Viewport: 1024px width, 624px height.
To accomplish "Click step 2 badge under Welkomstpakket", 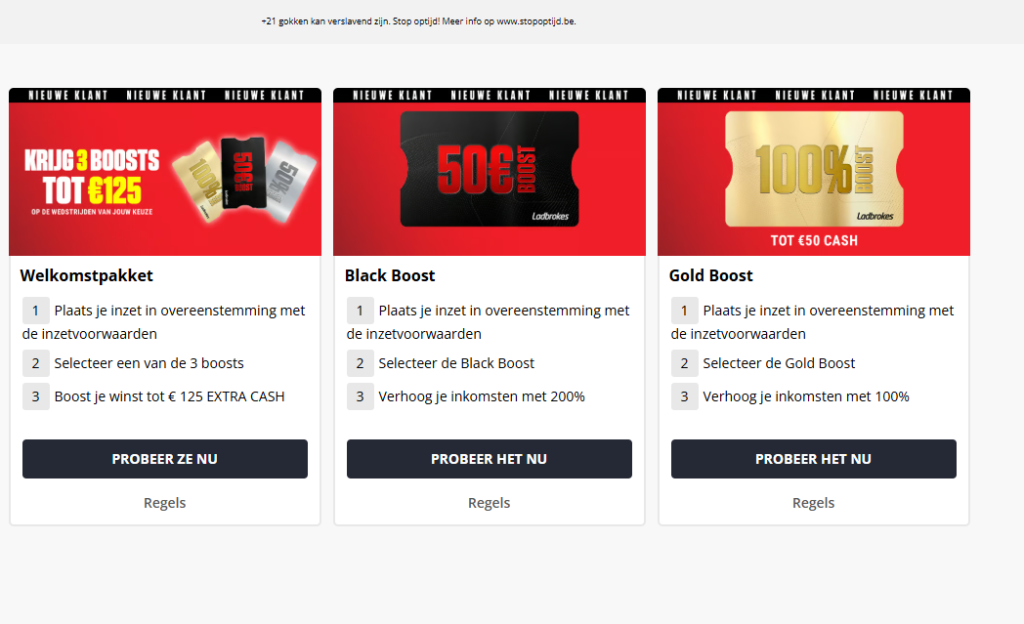I will [x=37, y=362].
